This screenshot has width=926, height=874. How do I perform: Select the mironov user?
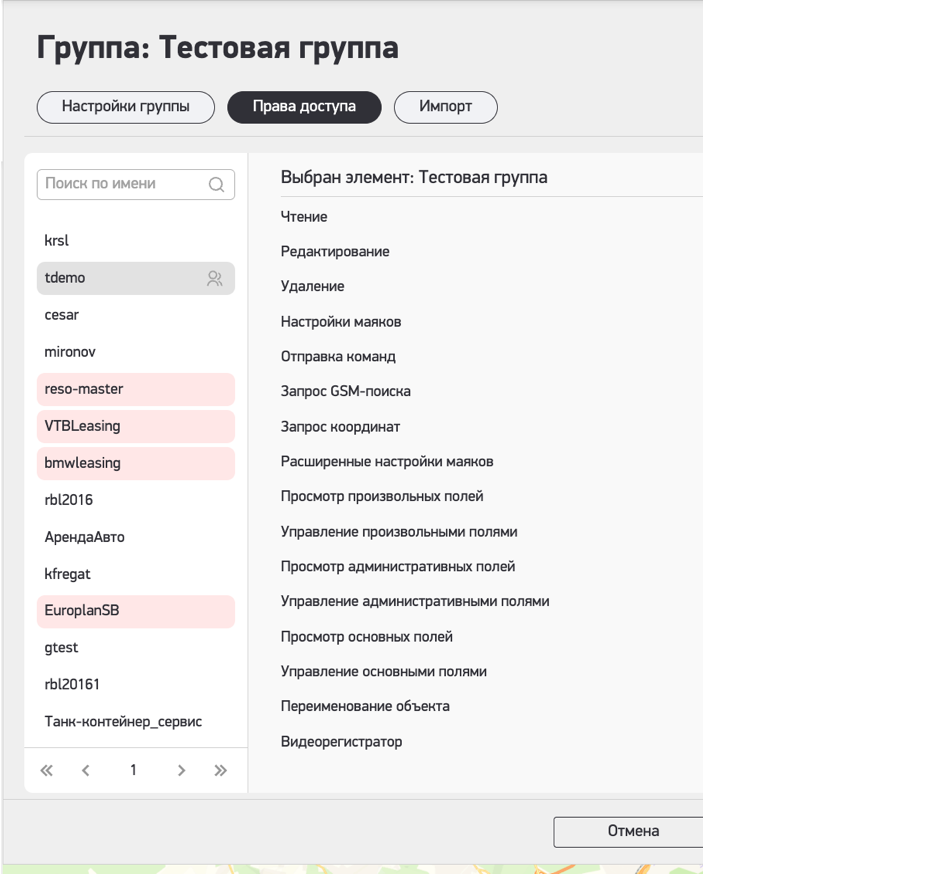coord(70,352)
